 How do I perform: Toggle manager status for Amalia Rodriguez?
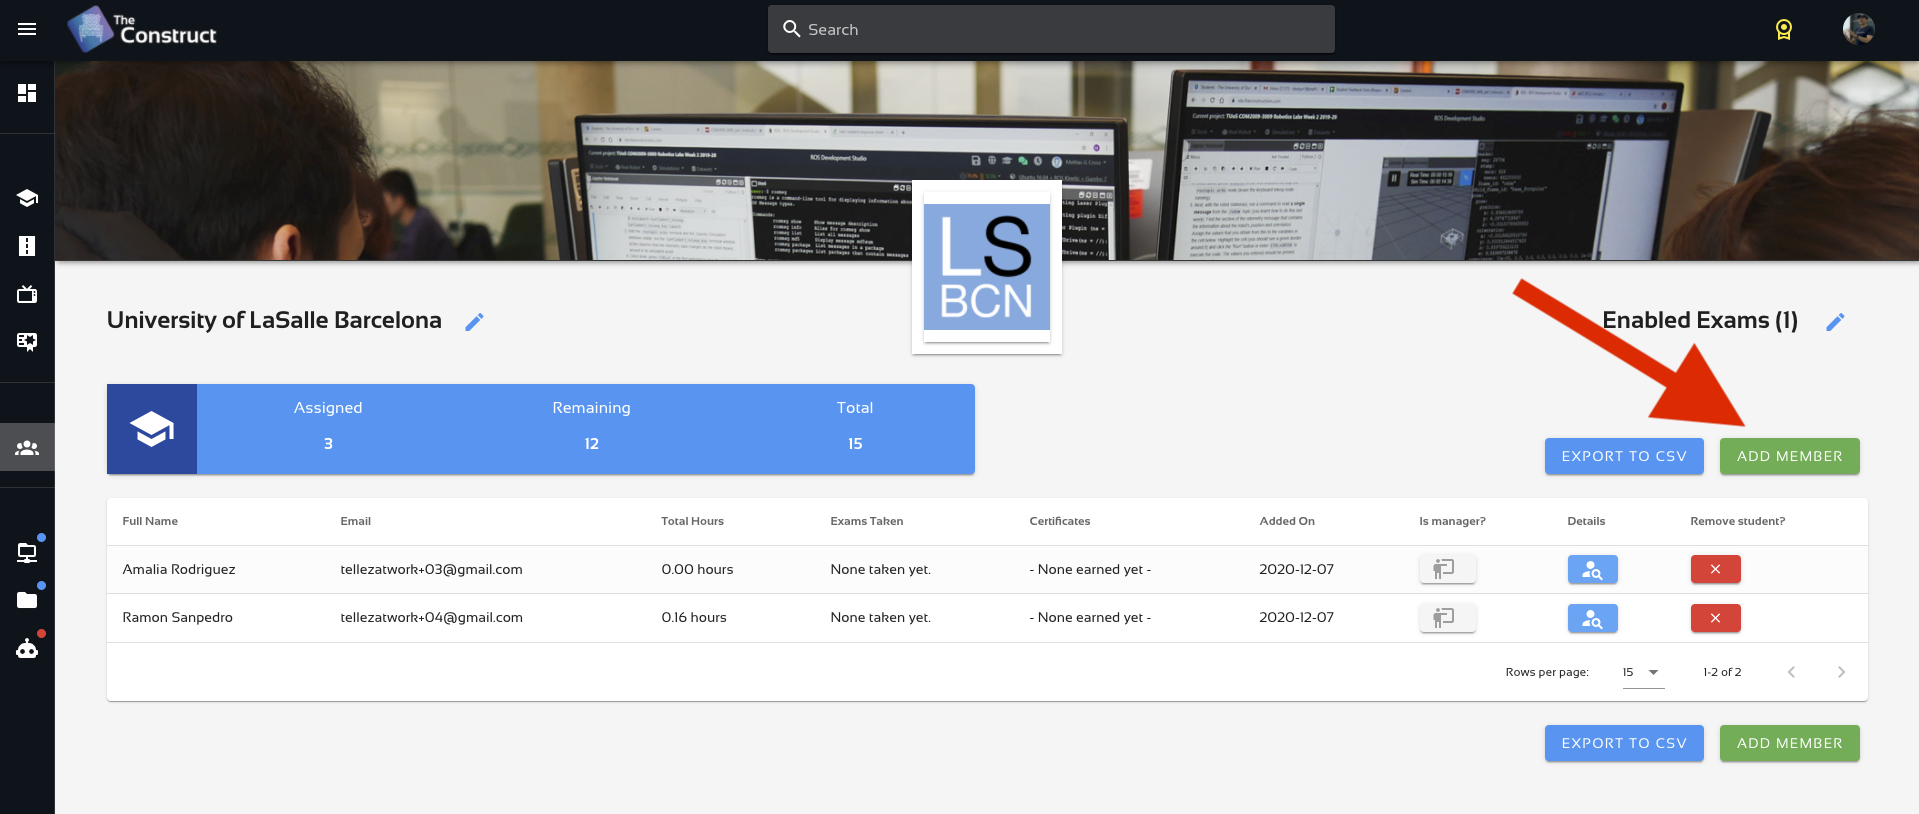1447,569
